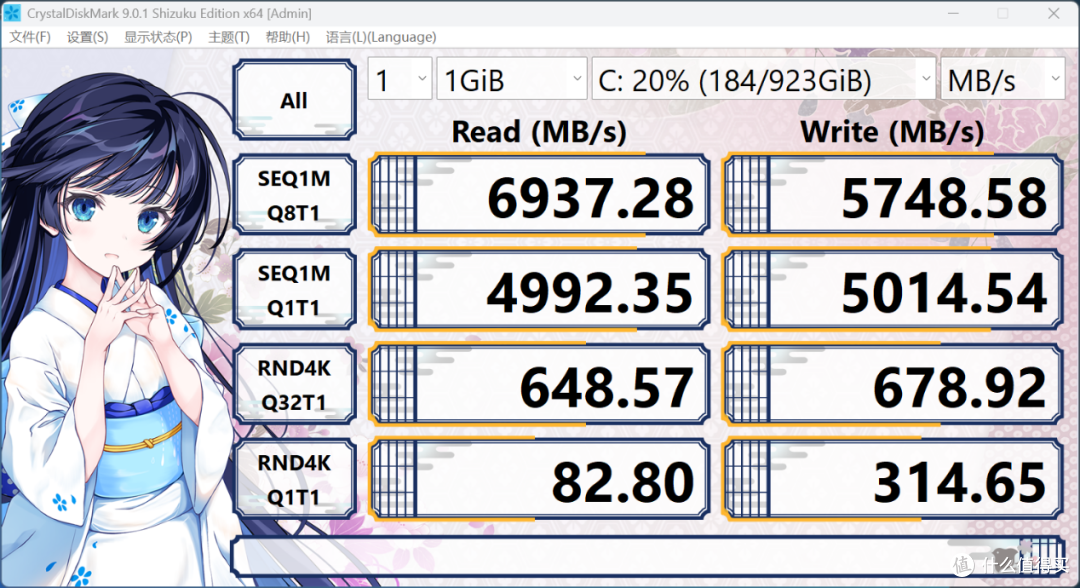The image size is (1080, 588).
Task: Open the 帮助(H) menu
Action: tap(287, 37)
